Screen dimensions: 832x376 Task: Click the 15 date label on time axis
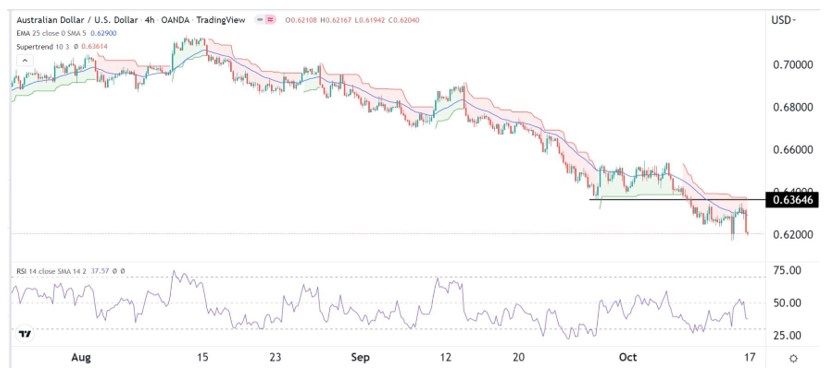pos(203,358)
